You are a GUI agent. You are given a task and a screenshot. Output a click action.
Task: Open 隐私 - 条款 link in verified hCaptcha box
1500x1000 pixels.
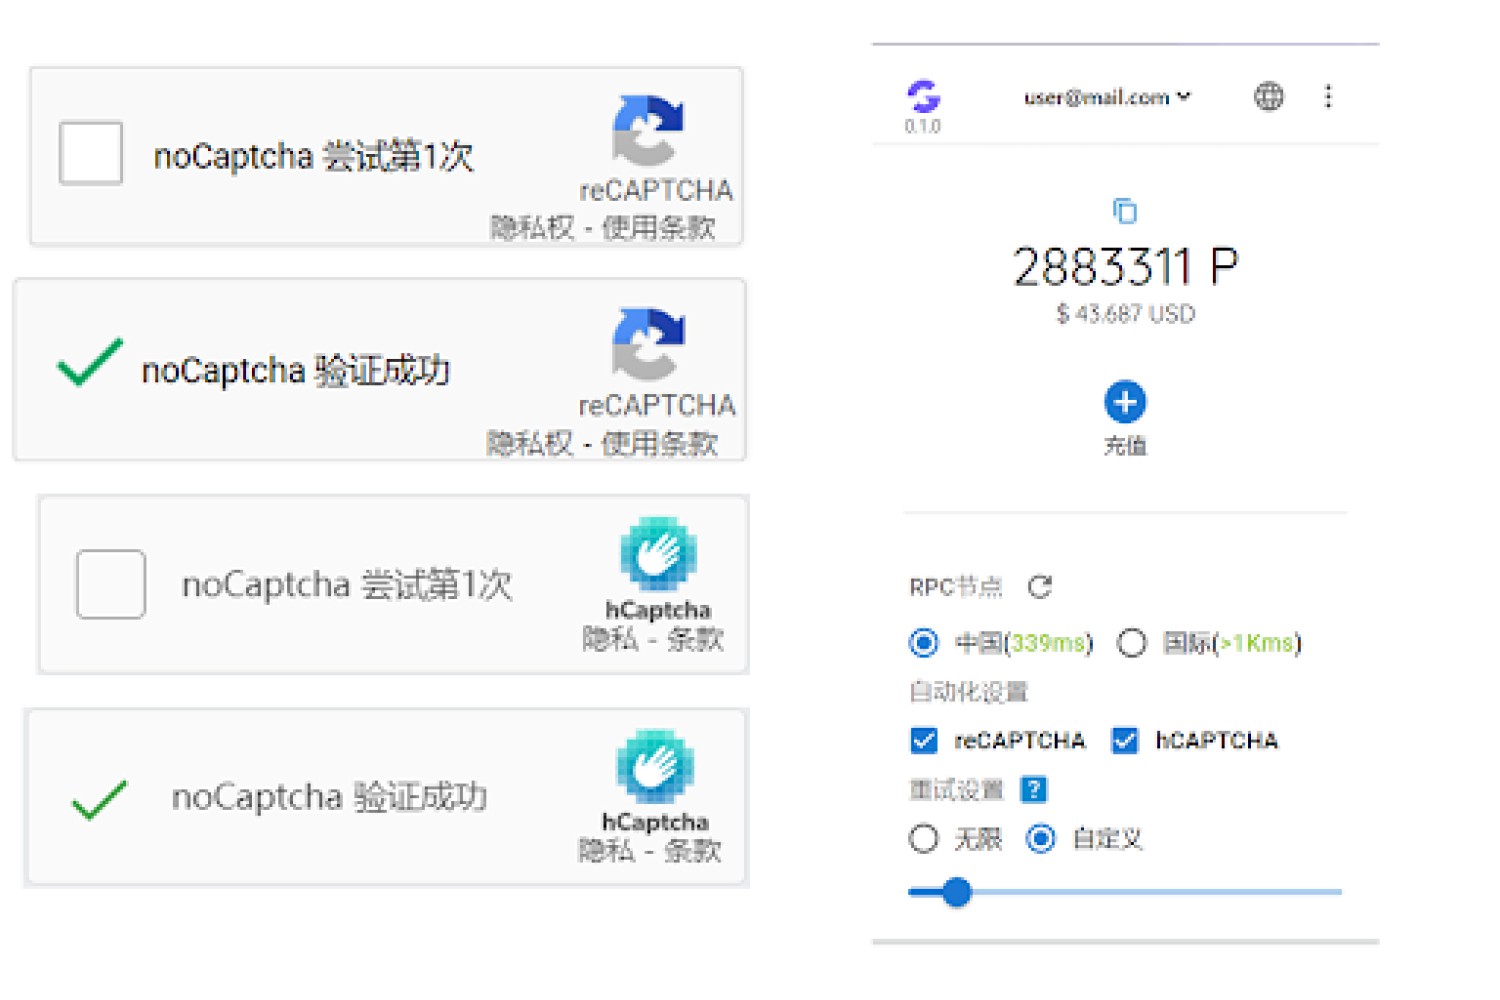(x=649, y=850)
